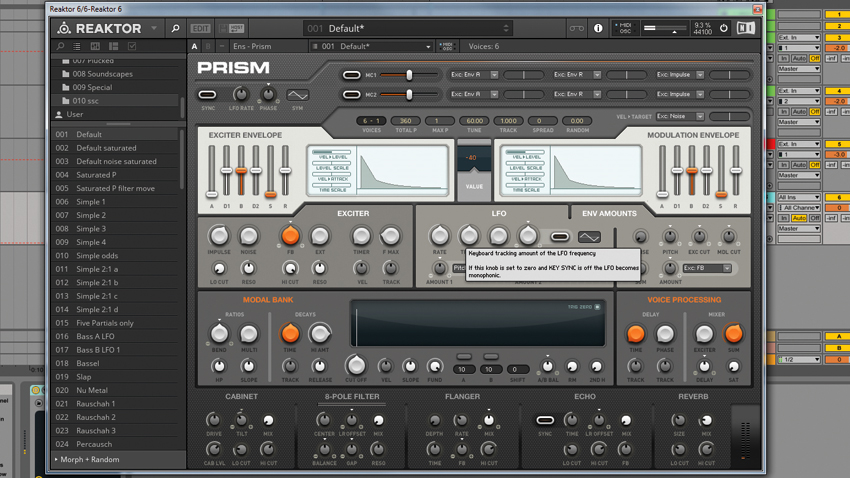Screen dimensions: 850x478
Task: Toggle the MC2 on/off switch
Action: pos(351,95)
